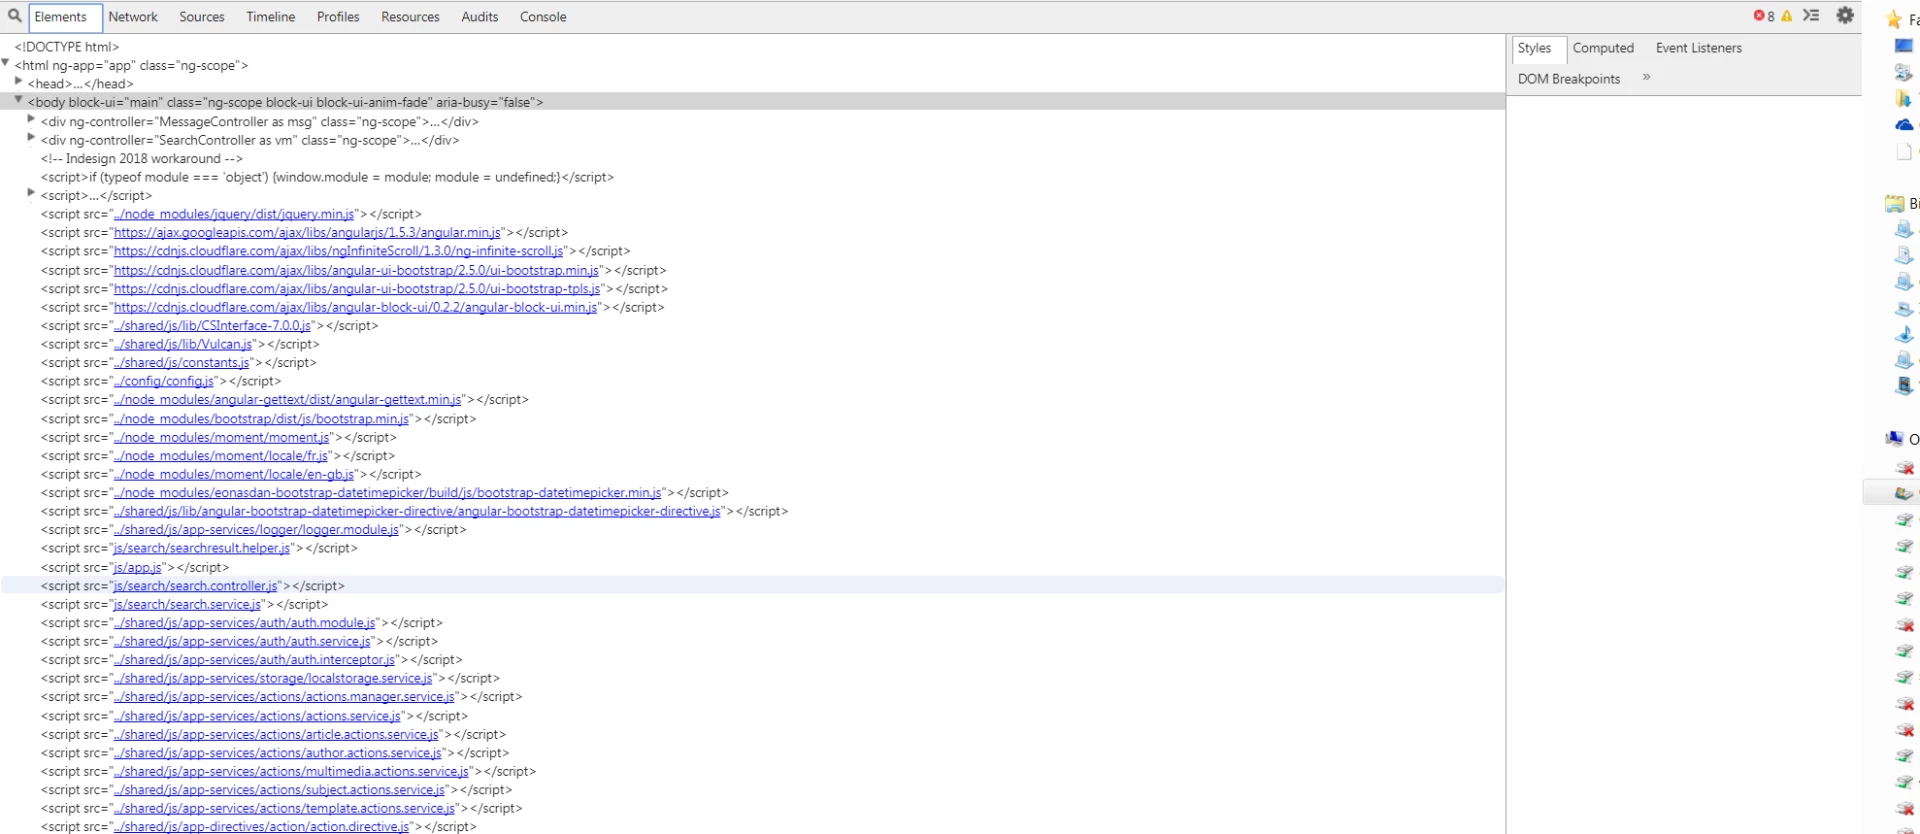Image resolution: width=1920 pixels, height=834 pixels.
Task: Open the template.actions.service.js link
Action: [284, 809]
